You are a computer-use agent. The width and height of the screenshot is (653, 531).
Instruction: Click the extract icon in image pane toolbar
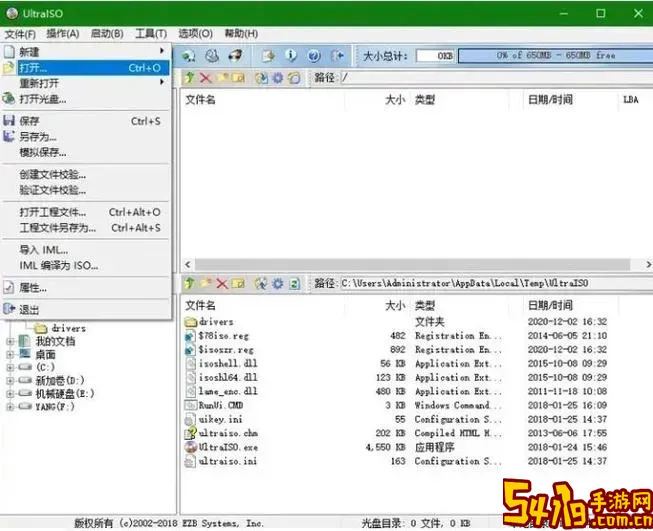[x=262, y=77]
